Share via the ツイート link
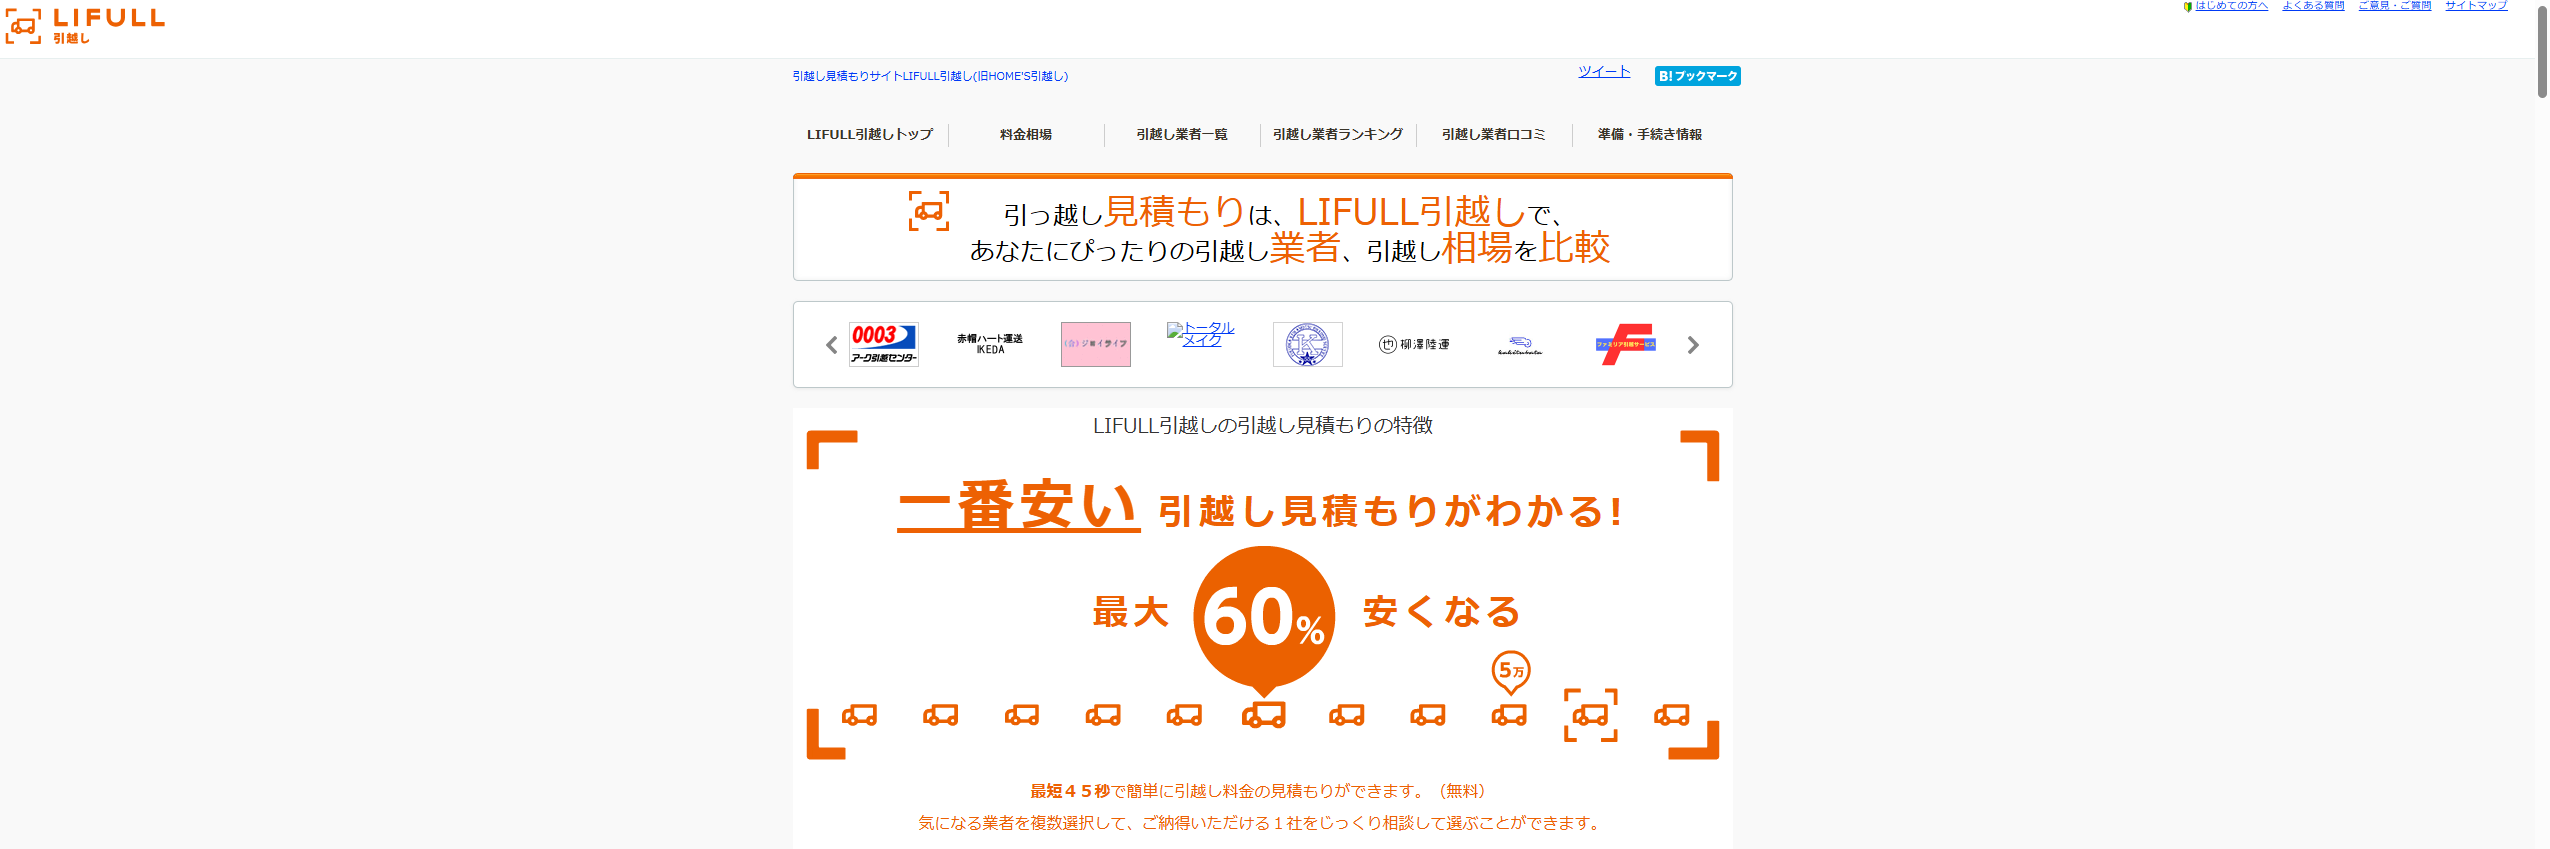 point(1604,71)
